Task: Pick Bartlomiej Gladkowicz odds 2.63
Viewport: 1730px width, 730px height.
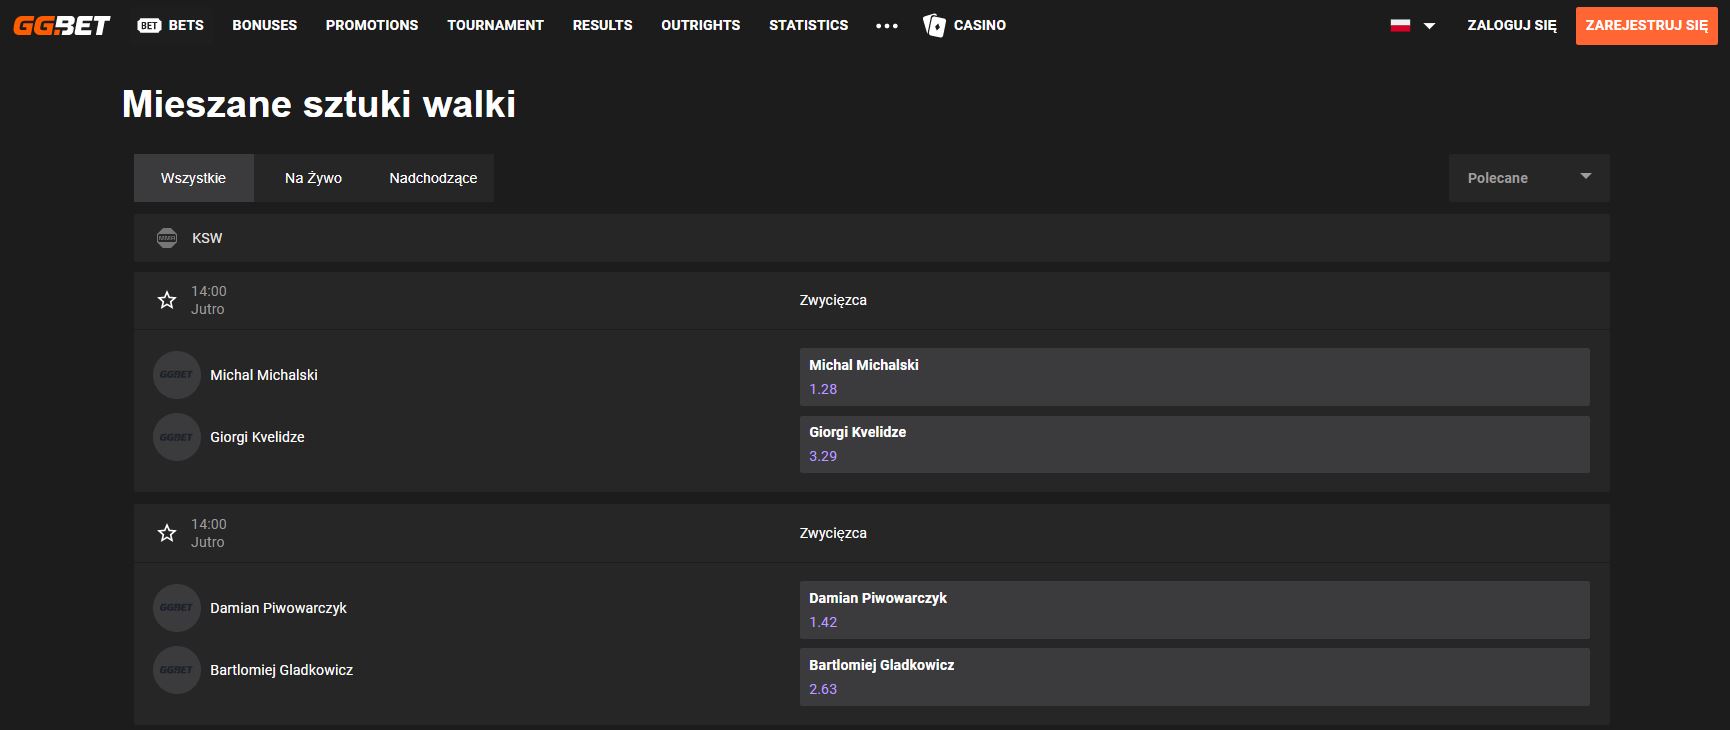Action: coord(1194,677)
